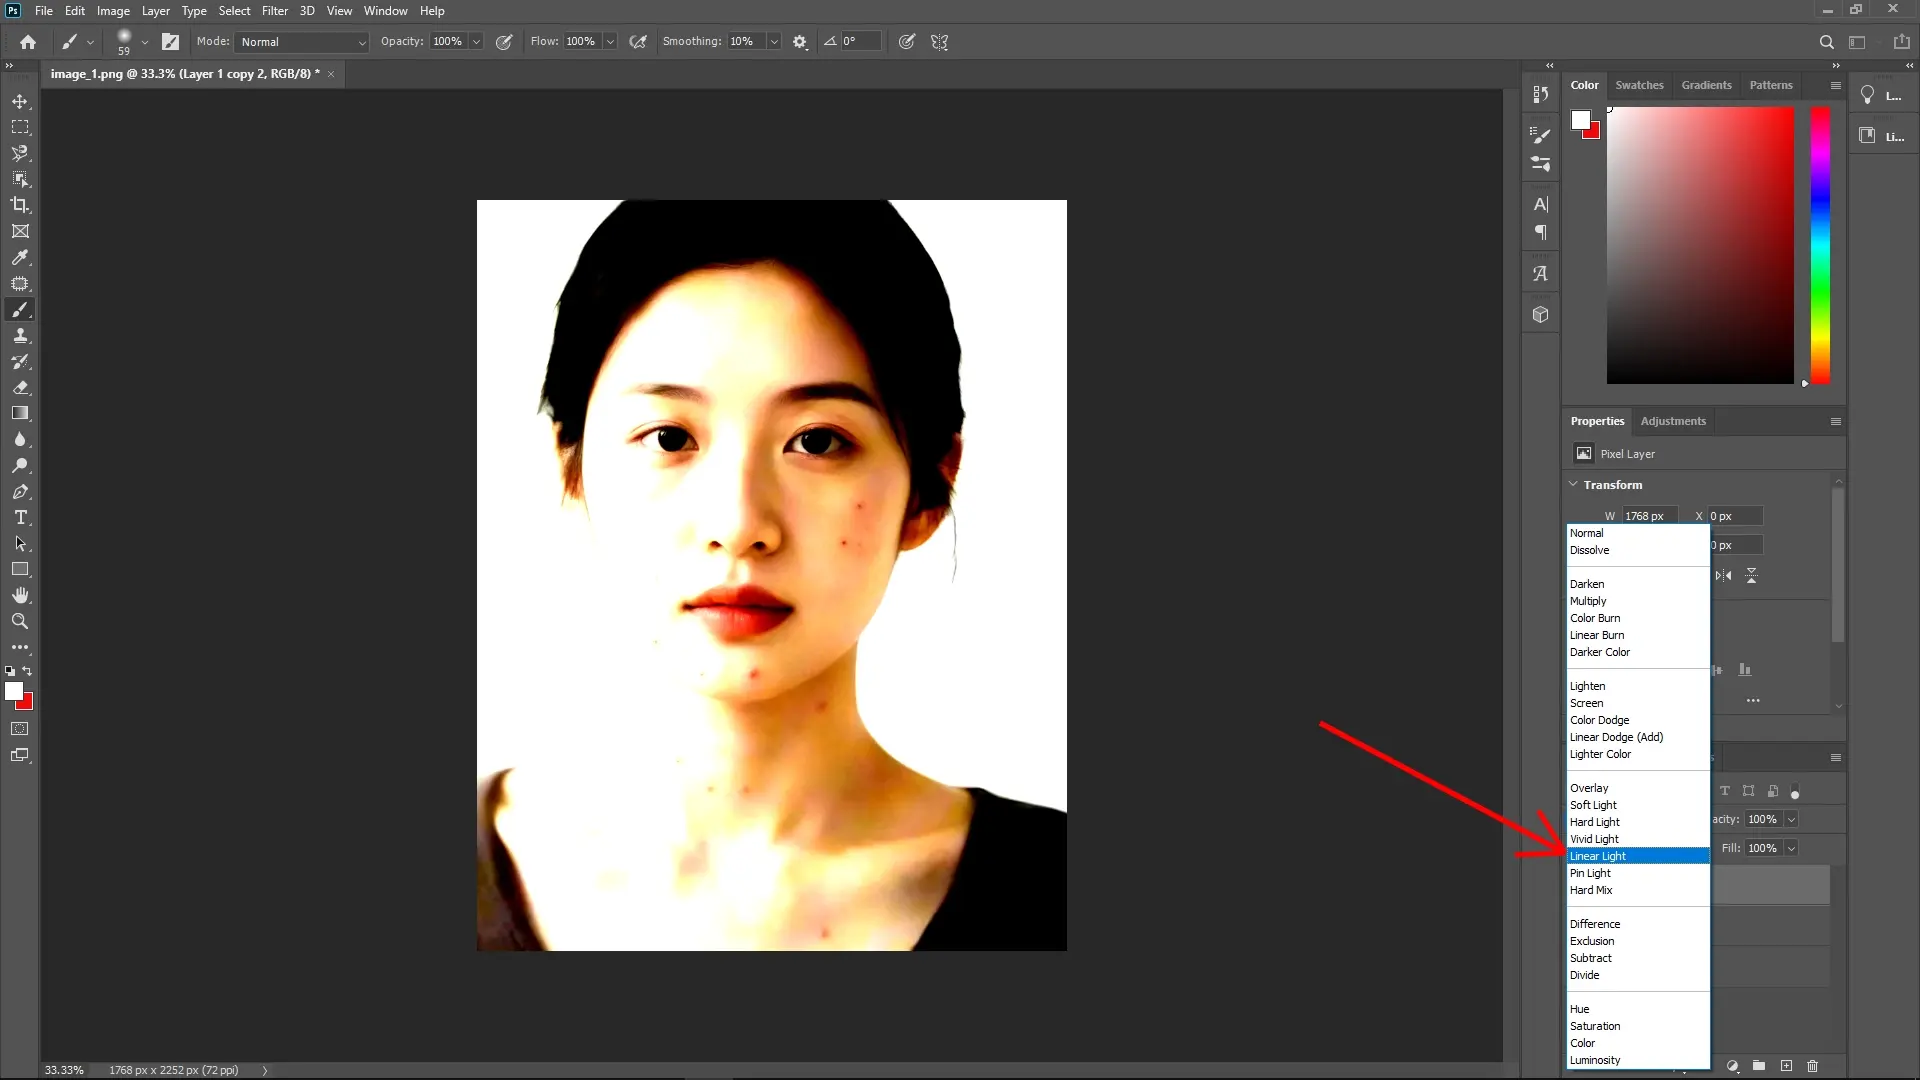The height and width of the screenshot is (1080, 1920).
Task: Activate the Eyedropper tool
Action: (x=20, y=258)
